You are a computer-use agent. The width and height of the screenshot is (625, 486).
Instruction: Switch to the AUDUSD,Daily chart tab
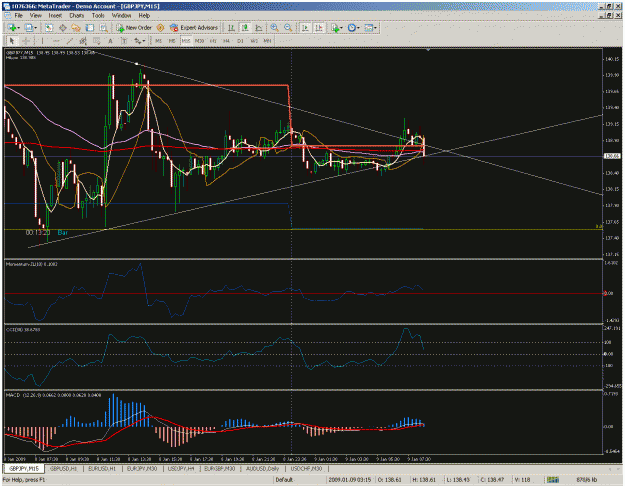coord(263,468)
